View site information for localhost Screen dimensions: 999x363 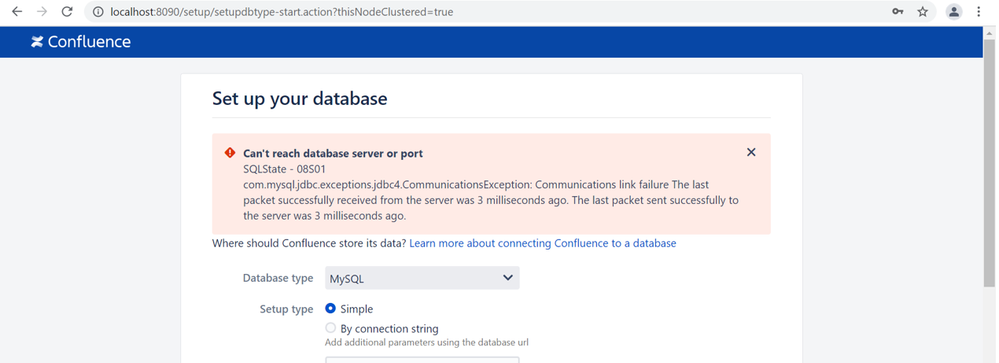click(x=97, y=11)
